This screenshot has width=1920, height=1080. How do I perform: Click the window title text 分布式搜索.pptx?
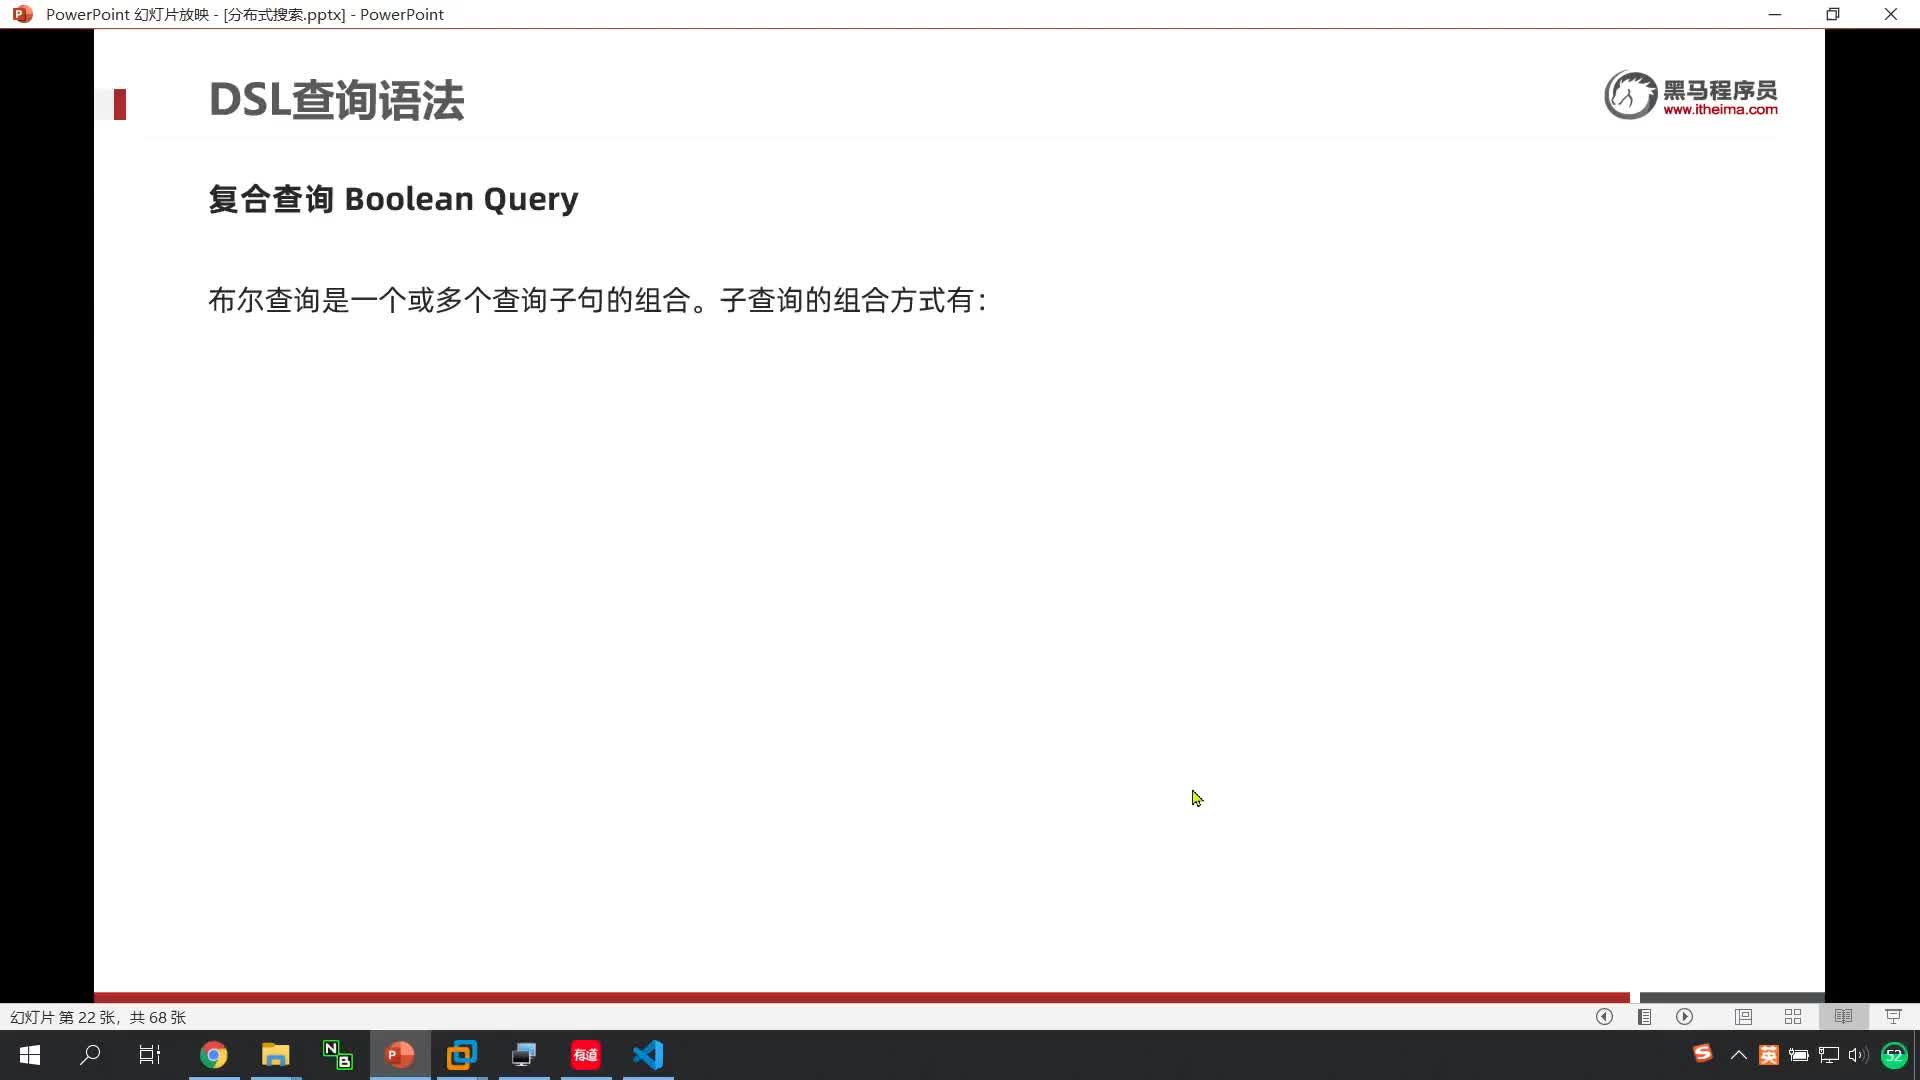pos(284,15)
